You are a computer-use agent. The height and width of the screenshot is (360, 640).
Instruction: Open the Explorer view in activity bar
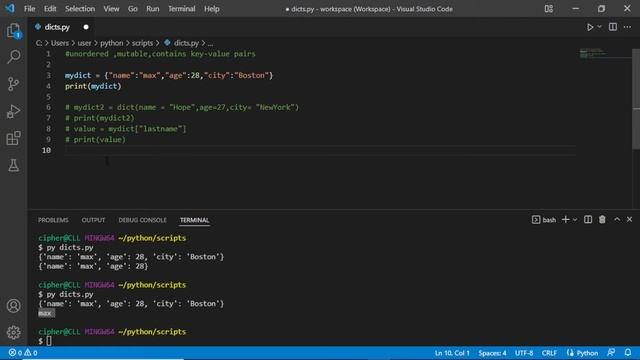pos(13,31)
